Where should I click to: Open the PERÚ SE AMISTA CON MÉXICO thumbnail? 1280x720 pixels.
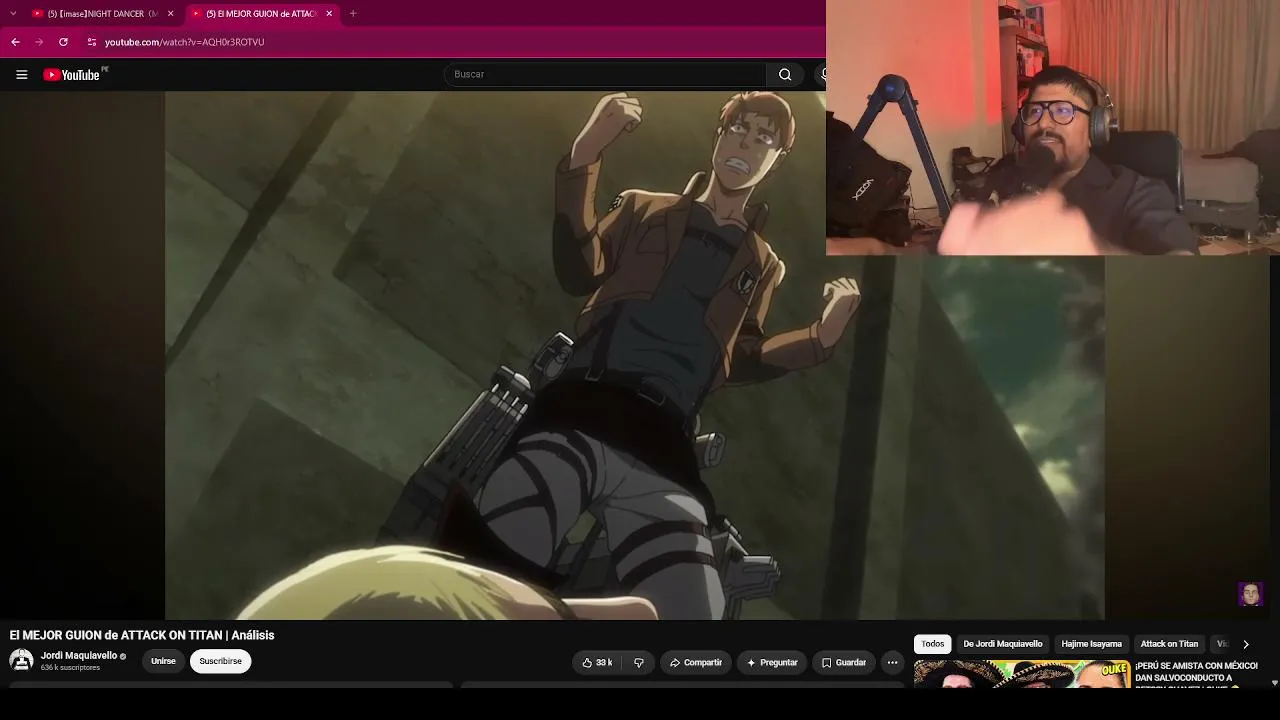click(x=1022, y=675)
